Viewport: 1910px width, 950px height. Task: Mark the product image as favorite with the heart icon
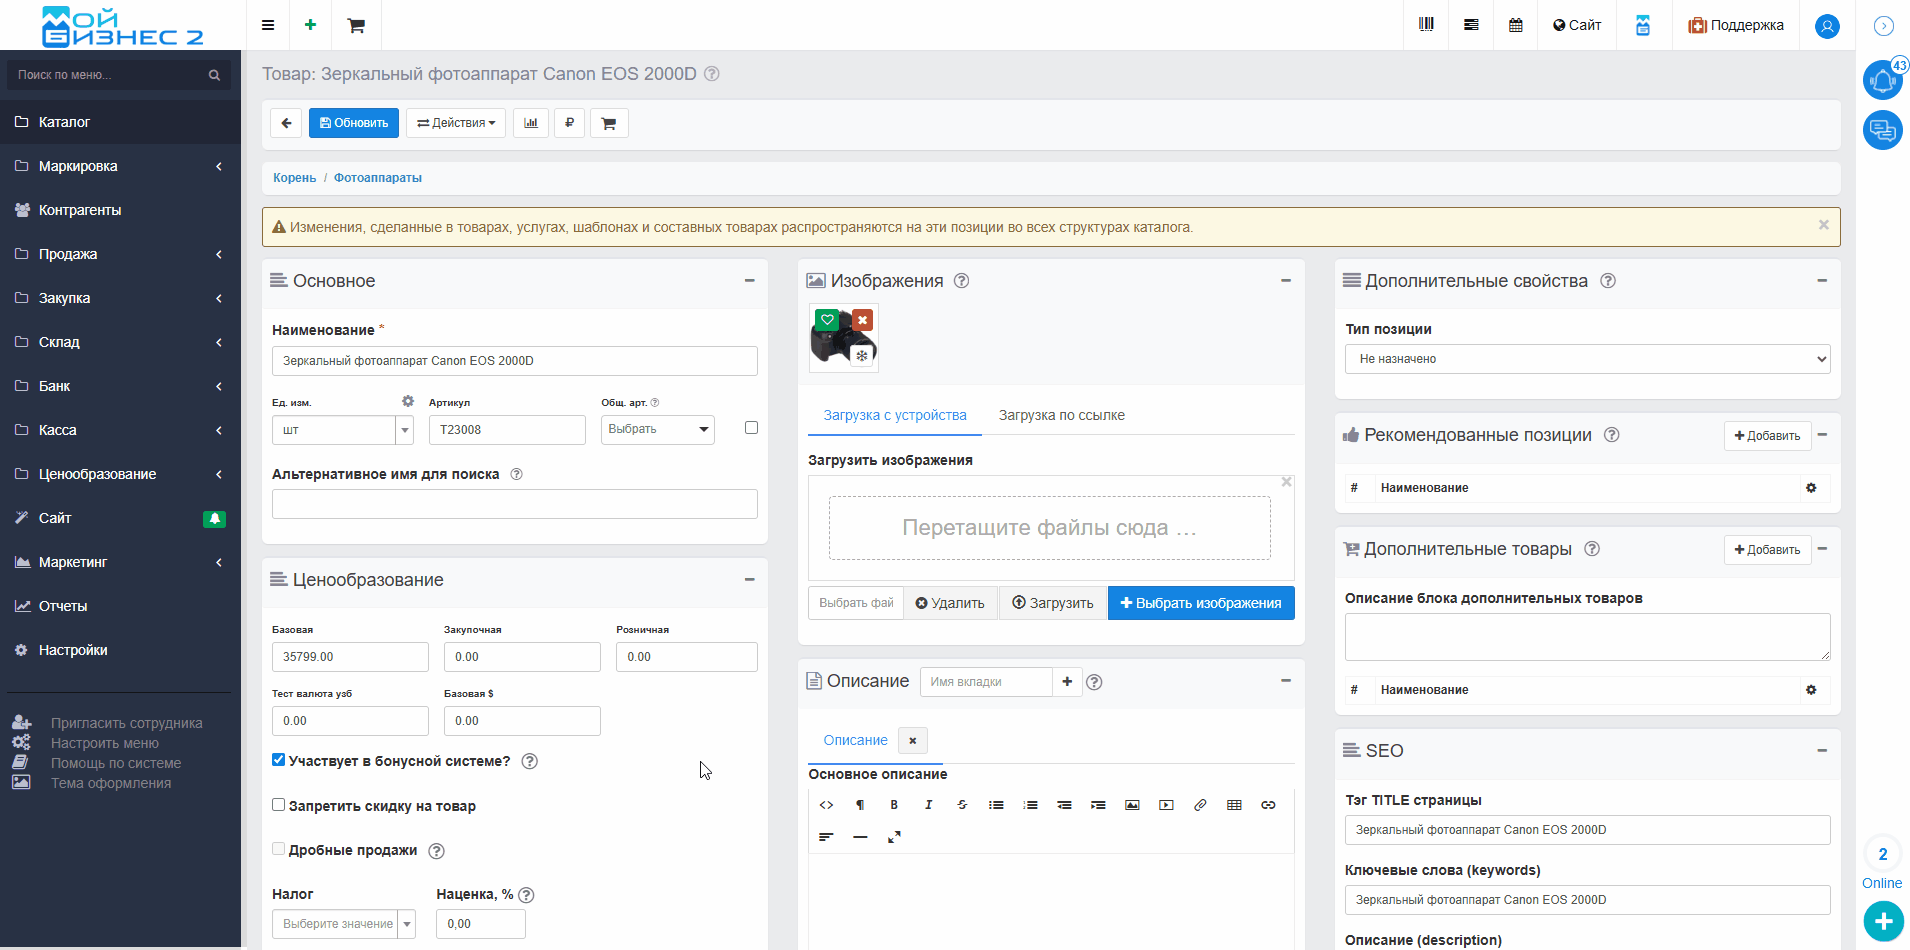[x=827, y=320]
